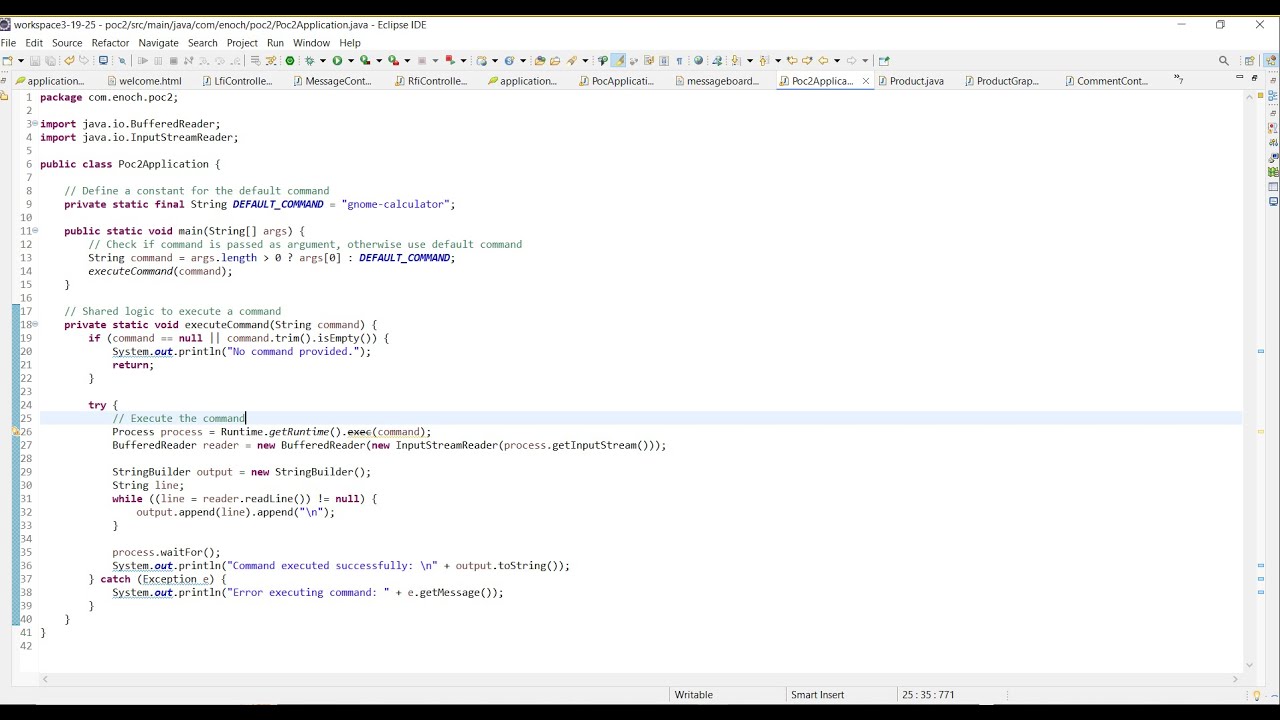Collapse the main method fold on line 11
1280x720 pixels.
pyautogui.click(x=35, y=231)
